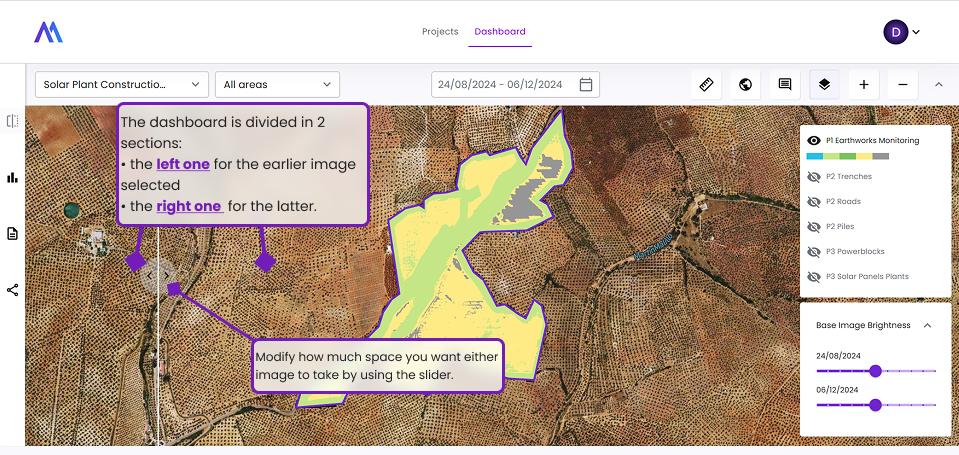Click the 06/12/2024 brightness slider handle

(x=875, y=405)
